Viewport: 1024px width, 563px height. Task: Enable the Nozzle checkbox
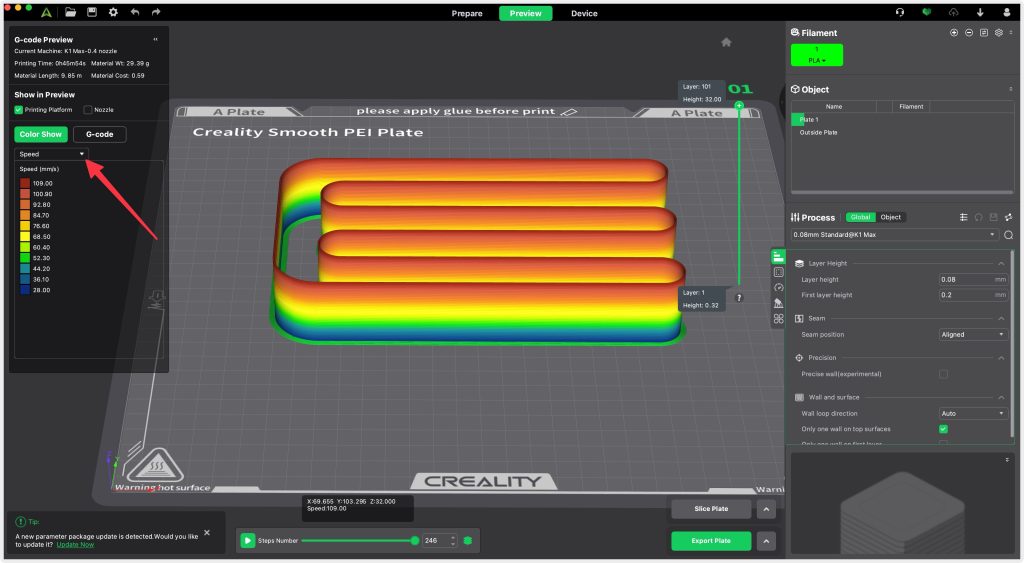88,109
